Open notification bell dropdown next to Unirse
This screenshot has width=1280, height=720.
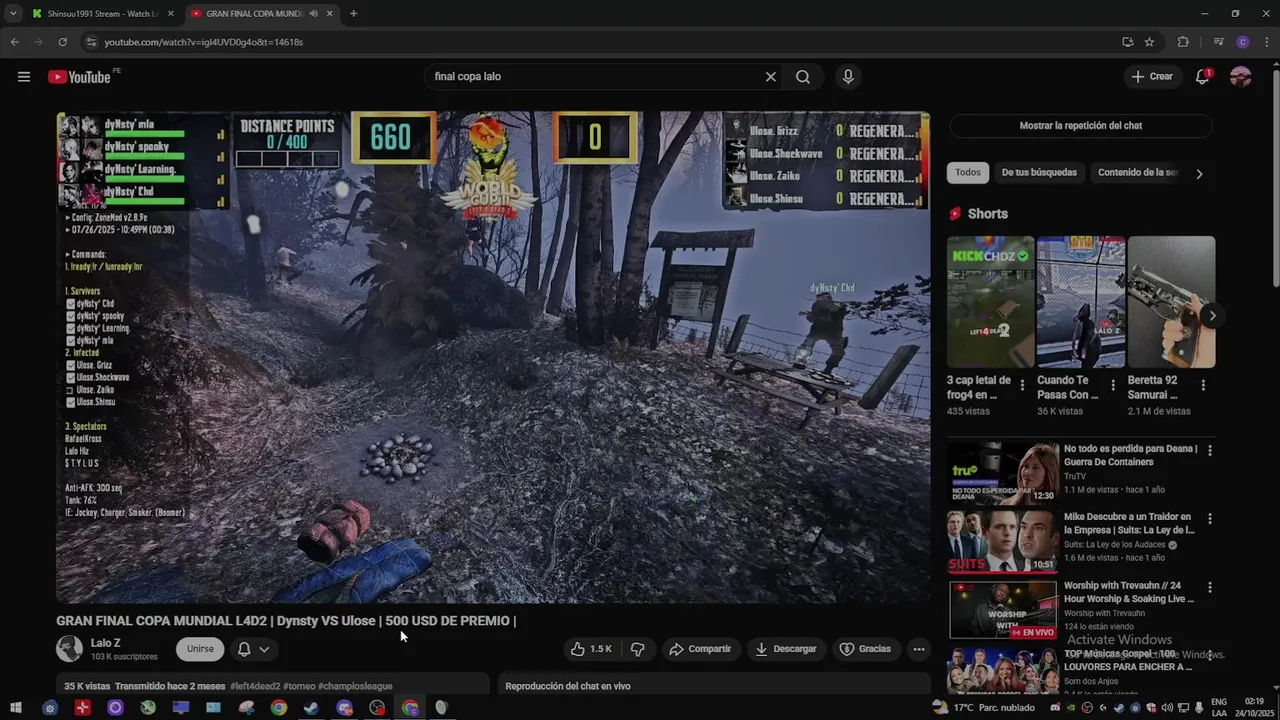(x=253, y=649)
